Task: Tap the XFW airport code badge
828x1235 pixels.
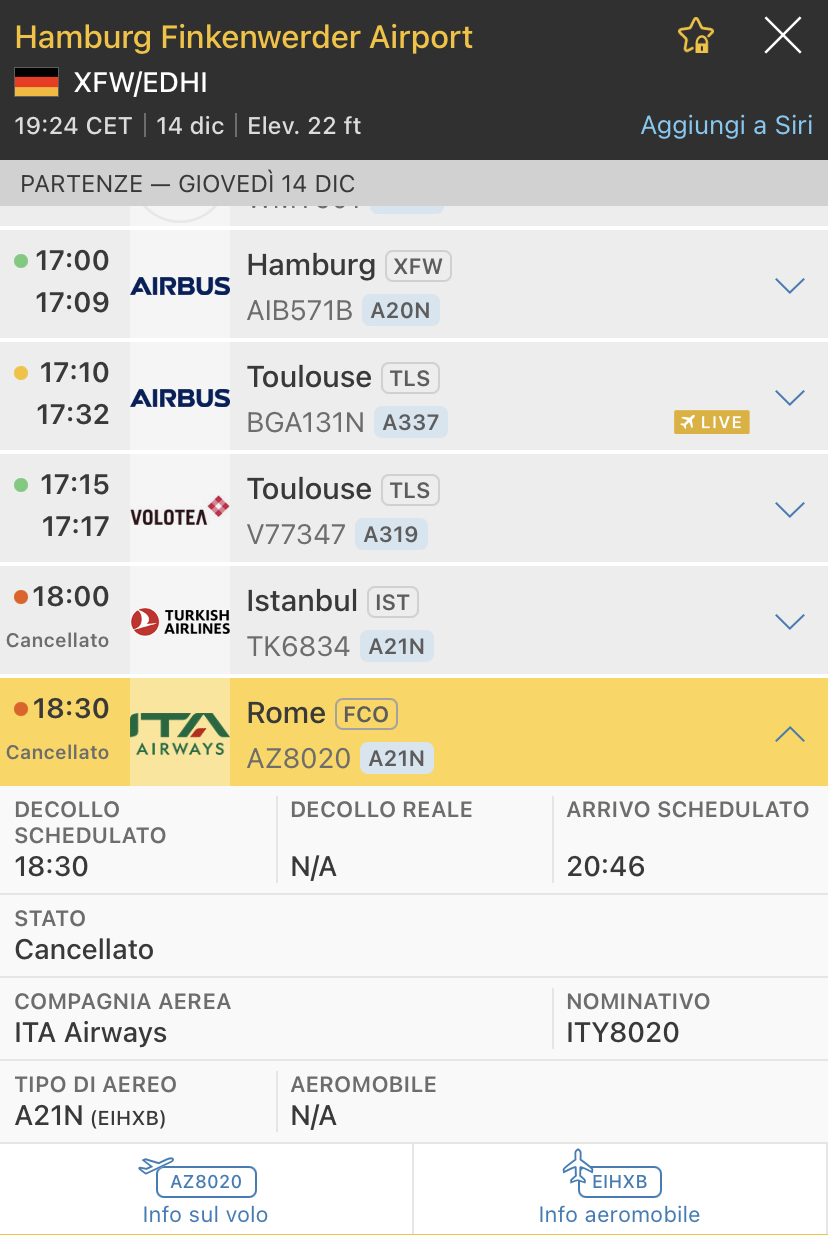Action: pyautogui.click(x=418, y=266)
